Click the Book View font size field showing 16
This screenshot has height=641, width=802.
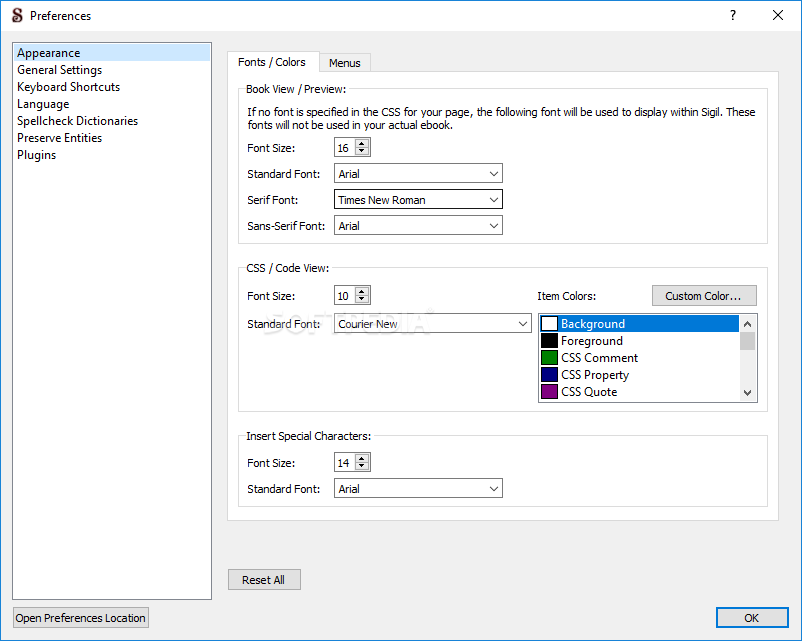[x=345, y=147]
